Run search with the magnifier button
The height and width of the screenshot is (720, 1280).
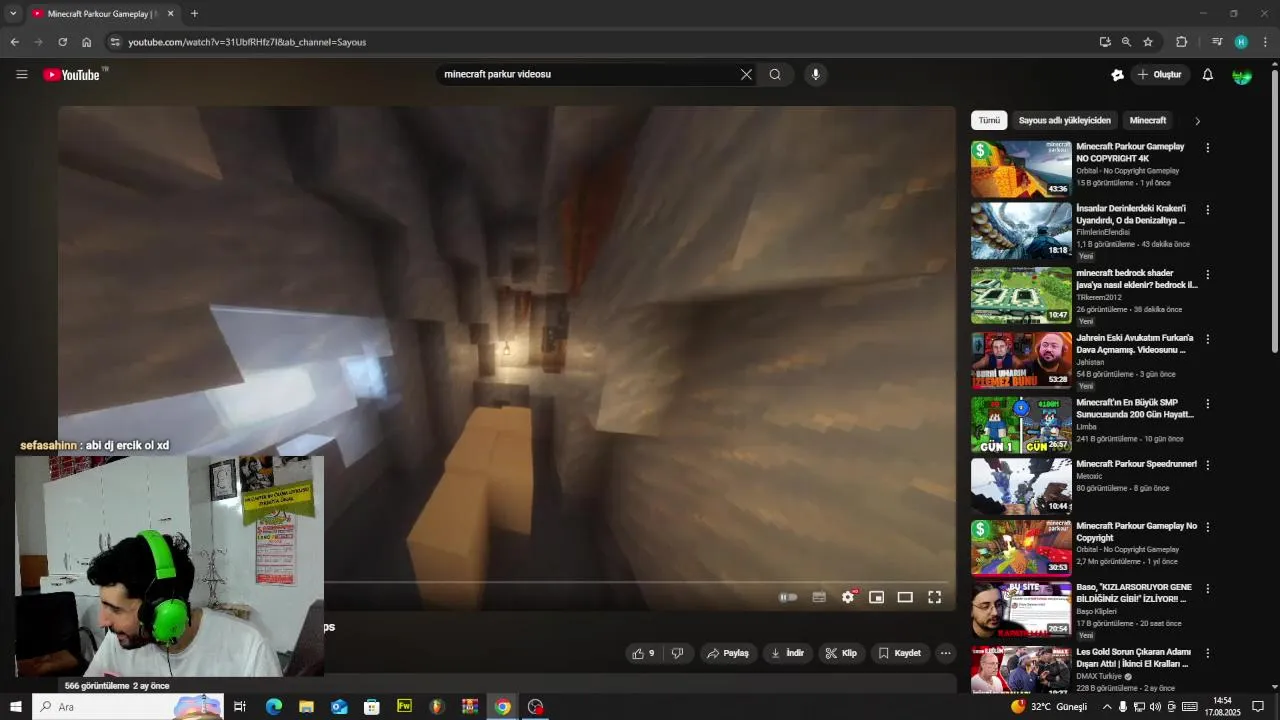(775, 74)
